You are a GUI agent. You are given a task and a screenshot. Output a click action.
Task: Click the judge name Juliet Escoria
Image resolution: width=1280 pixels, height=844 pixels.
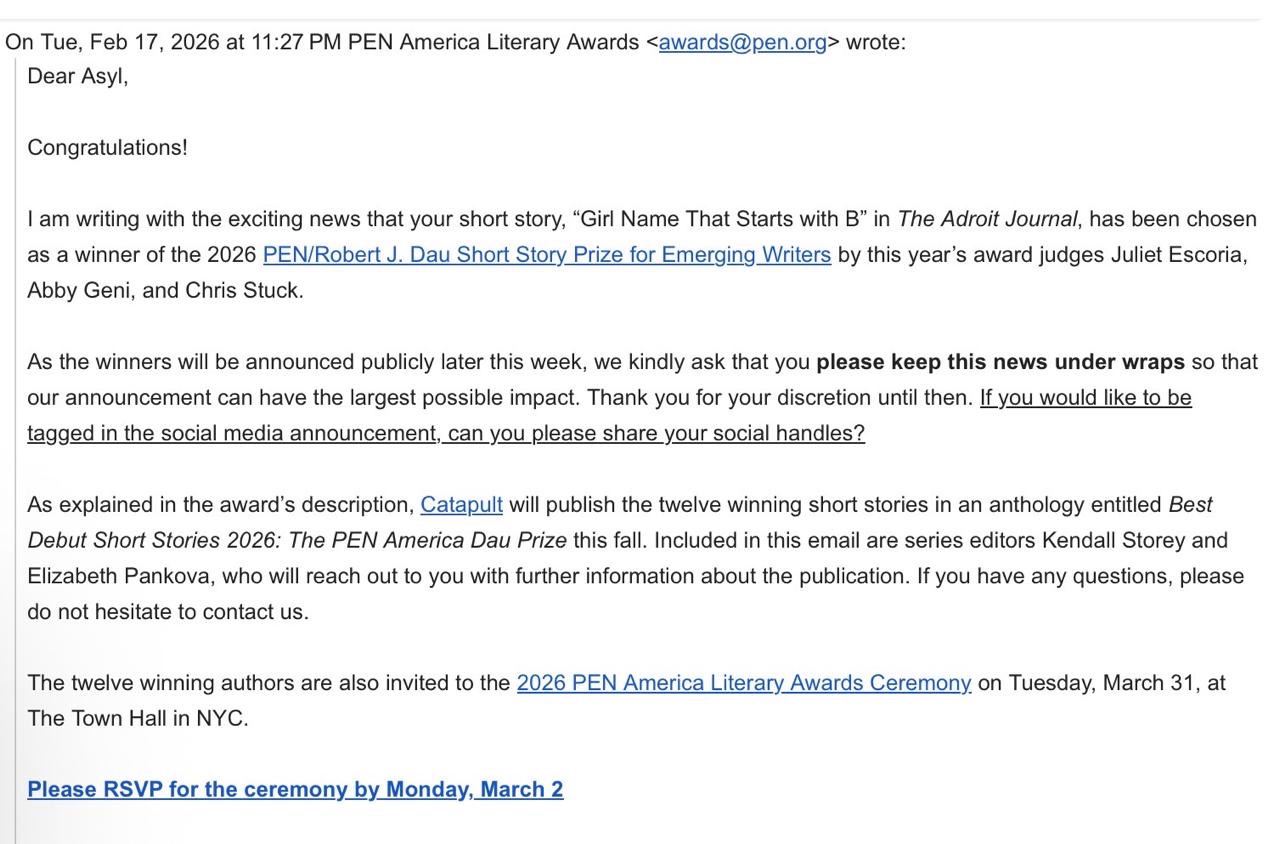1177,255
